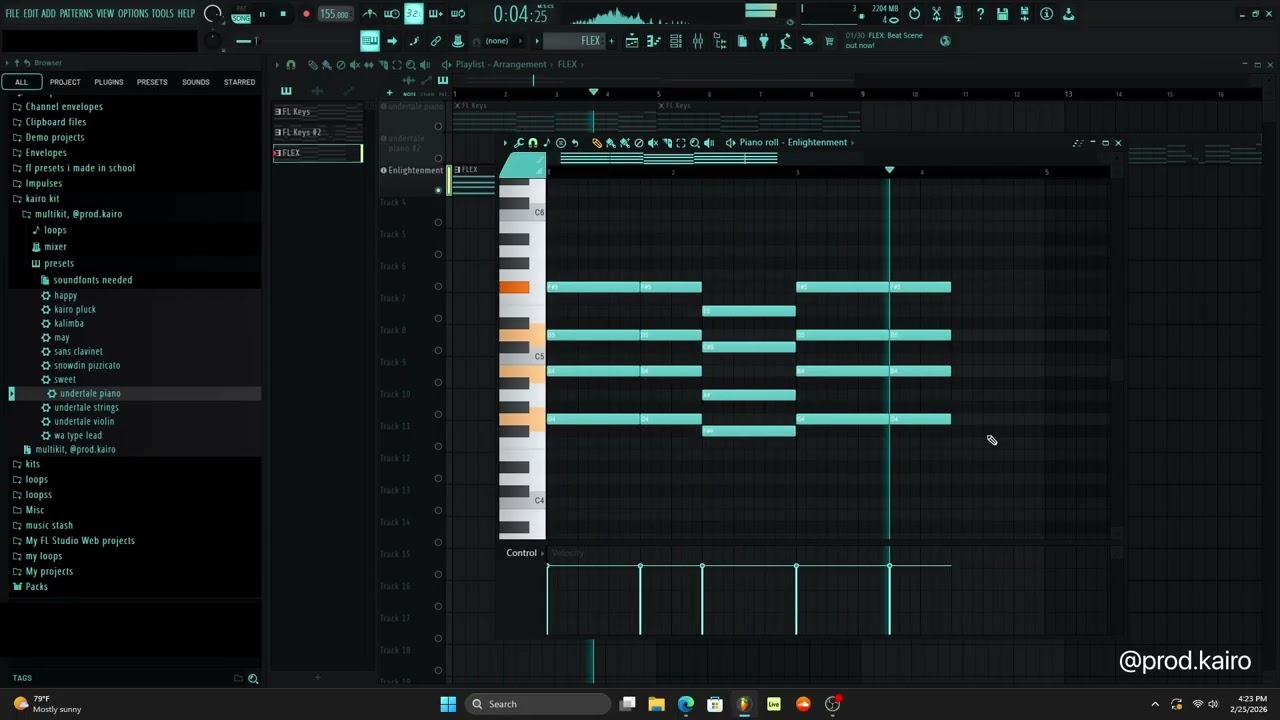Click the multilink to controllers hat icon
This screenshot has height=720, width=1280.
point(457,41)
